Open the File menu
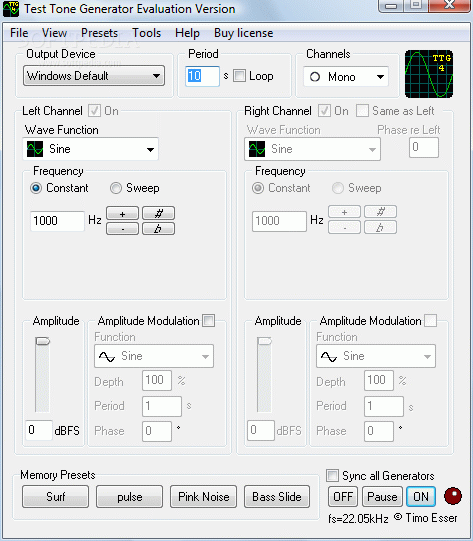This screenshot has height=541, width=473. pyautogui.click(x=19, y=33)
